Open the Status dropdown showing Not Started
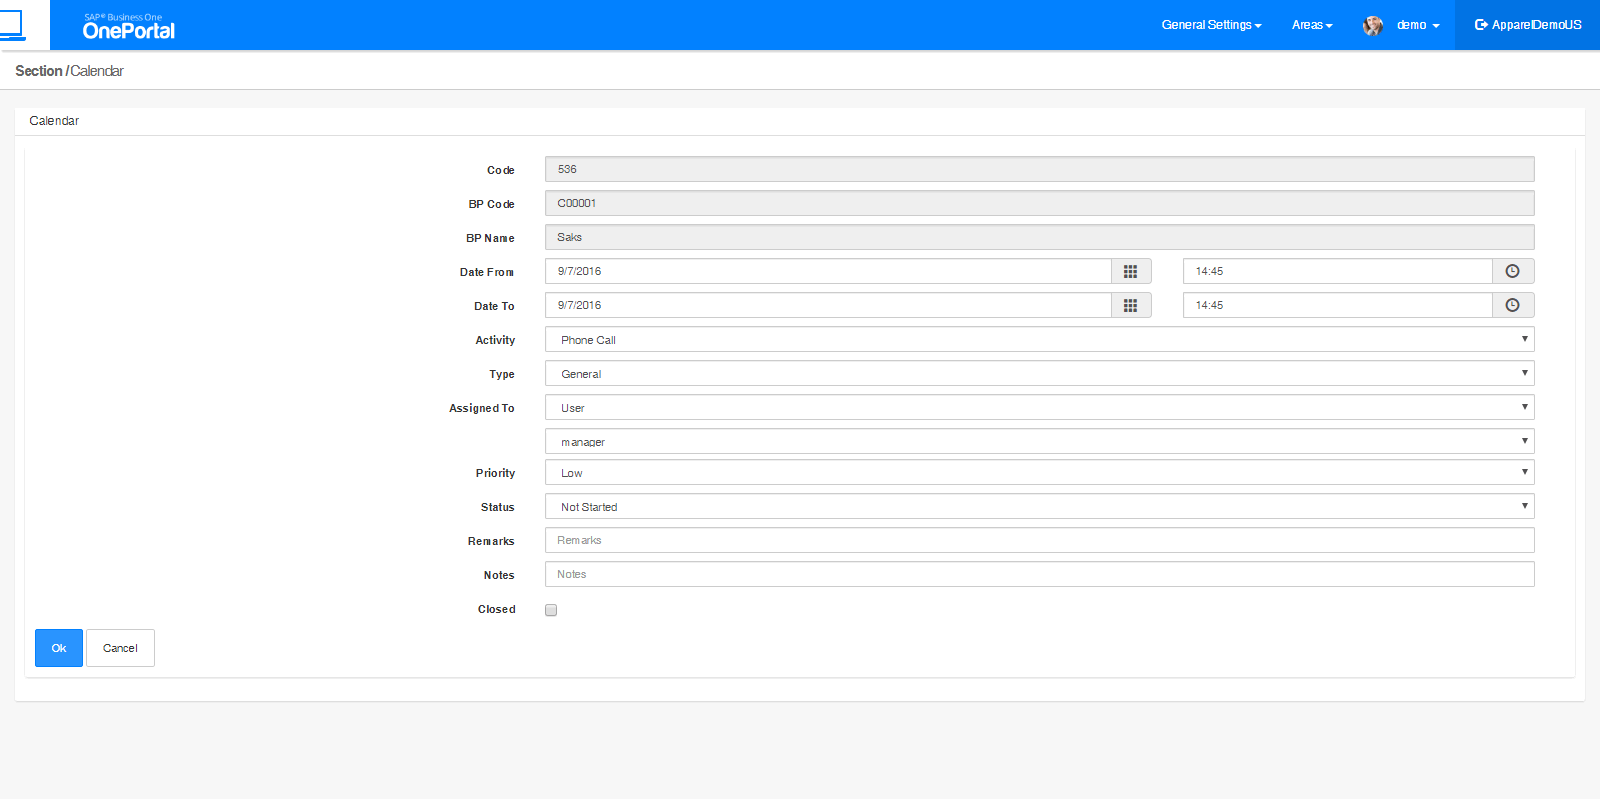The image size is (1600, 799). tap(1039, 507)
